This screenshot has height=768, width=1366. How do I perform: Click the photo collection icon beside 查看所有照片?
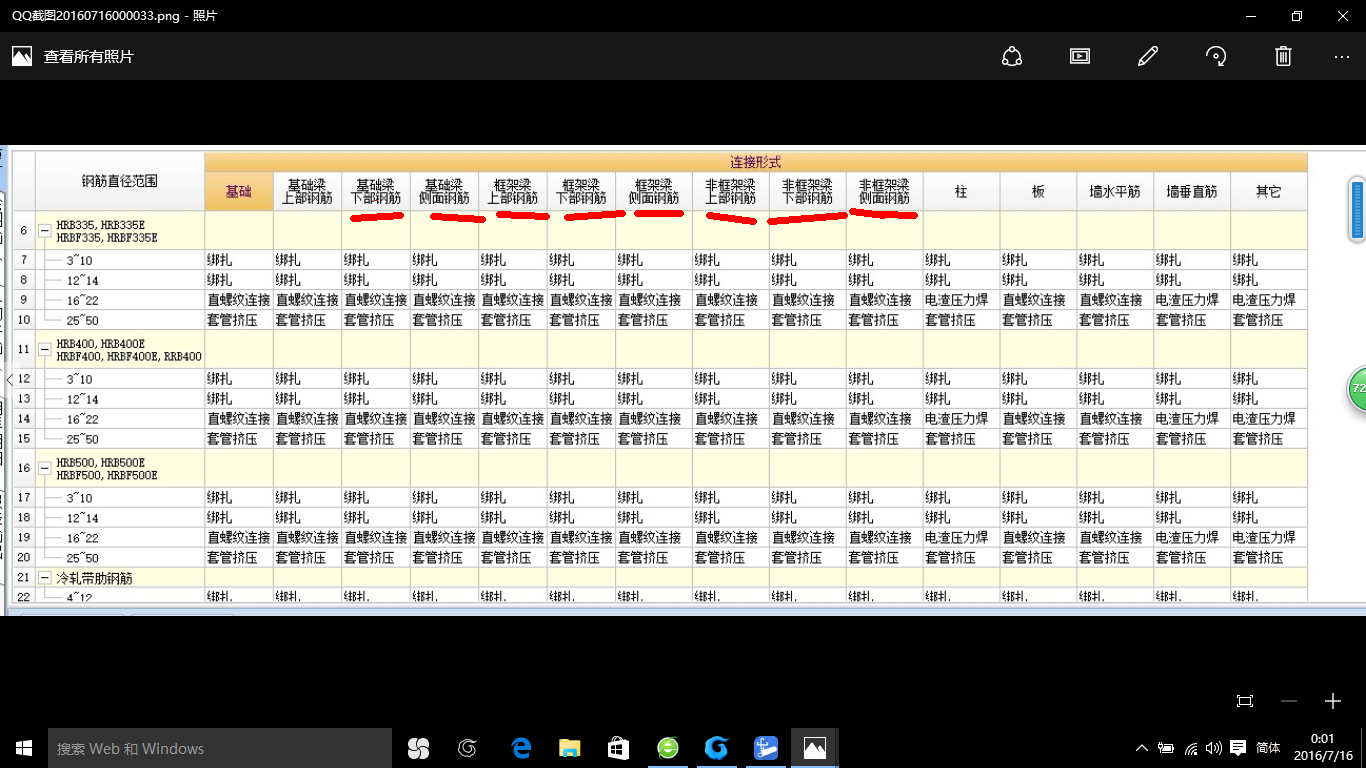pyautogui.click(x=22, y=56)
